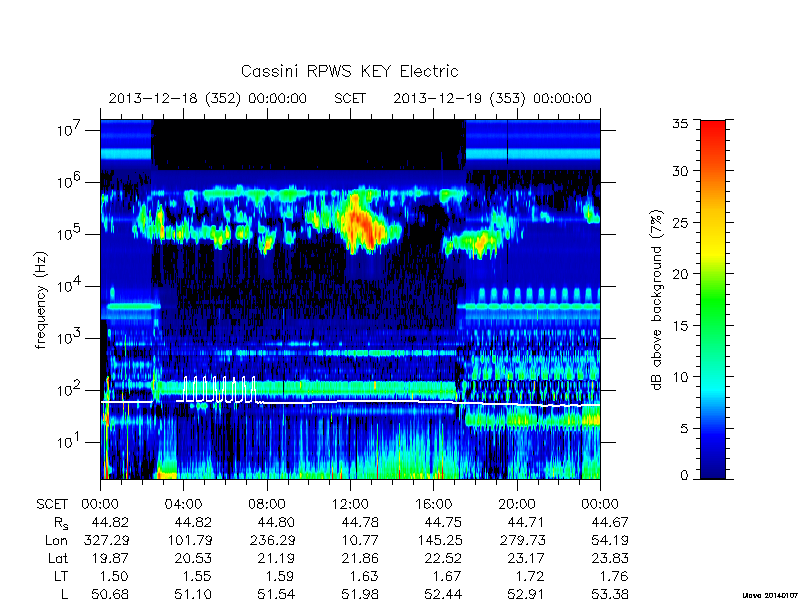
Task: Click the Rs value 44.78
Action: (359, 522)
